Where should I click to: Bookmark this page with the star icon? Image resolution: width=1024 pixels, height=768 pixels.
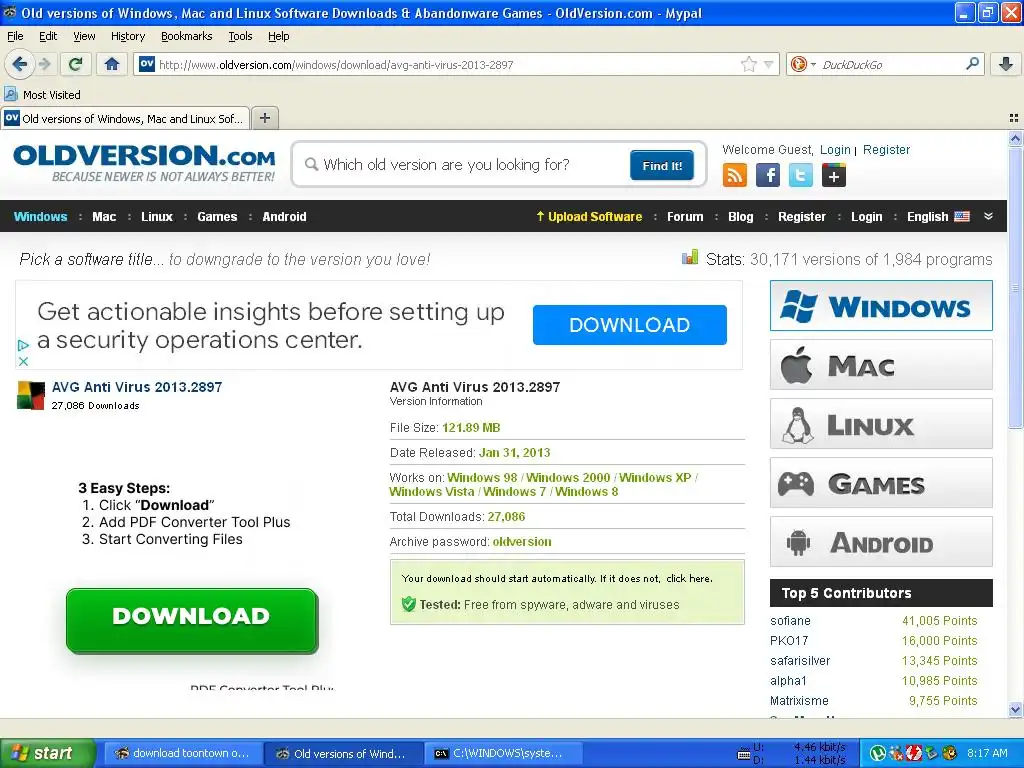748,64
